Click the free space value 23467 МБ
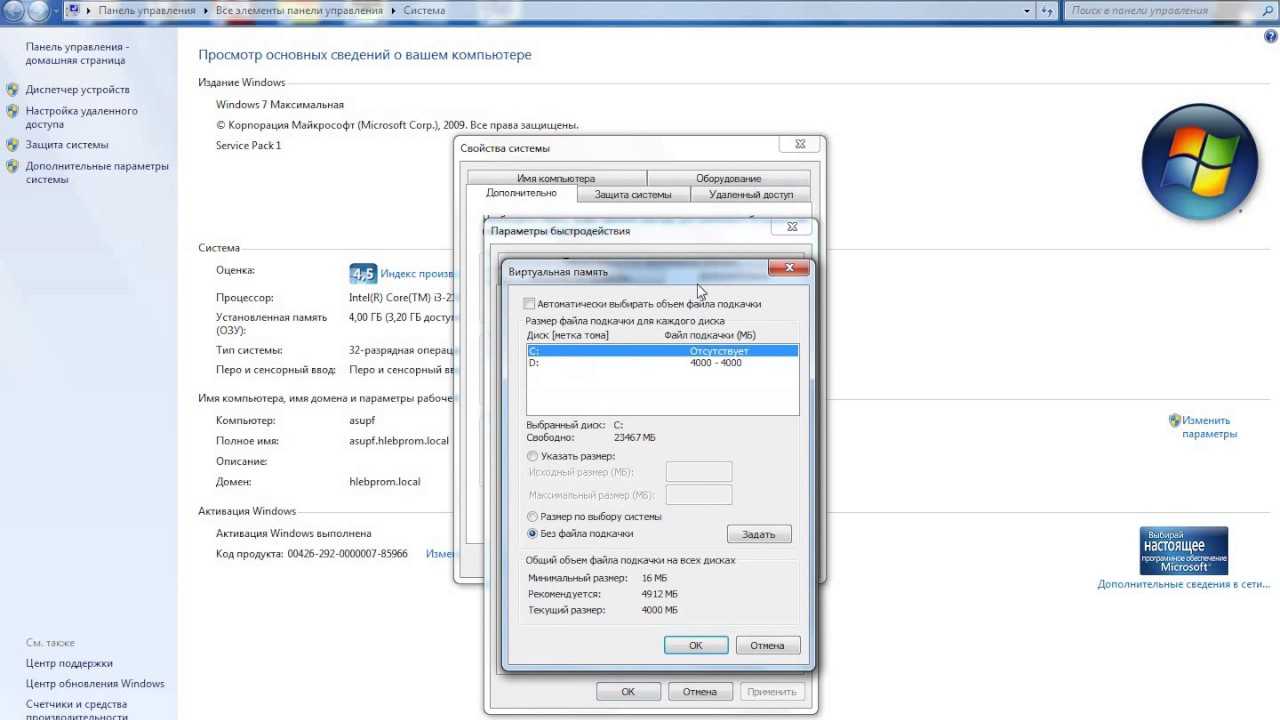This screenshot has width=1280, height=720. pyautogui.click(x=635, y=438)
